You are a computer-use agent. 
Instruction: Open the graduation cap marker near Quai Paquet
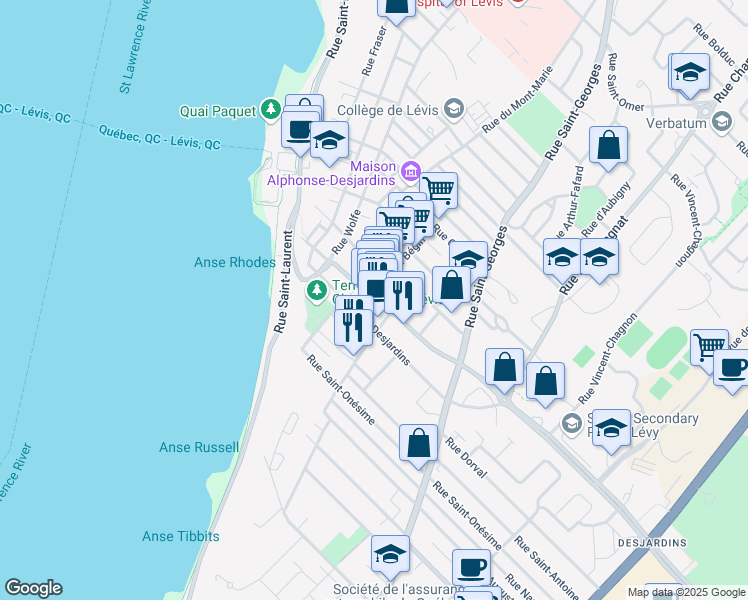click(329, 142)
